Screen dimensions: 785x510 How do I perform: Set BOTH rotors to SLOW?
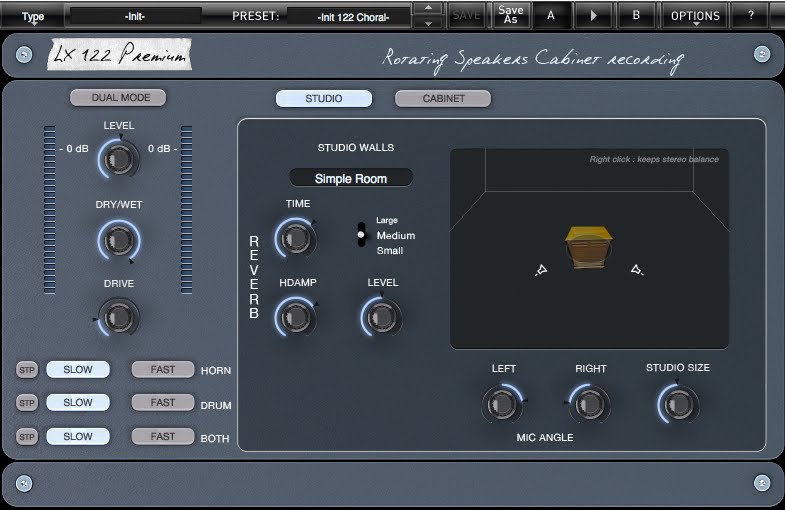[78, 436]
